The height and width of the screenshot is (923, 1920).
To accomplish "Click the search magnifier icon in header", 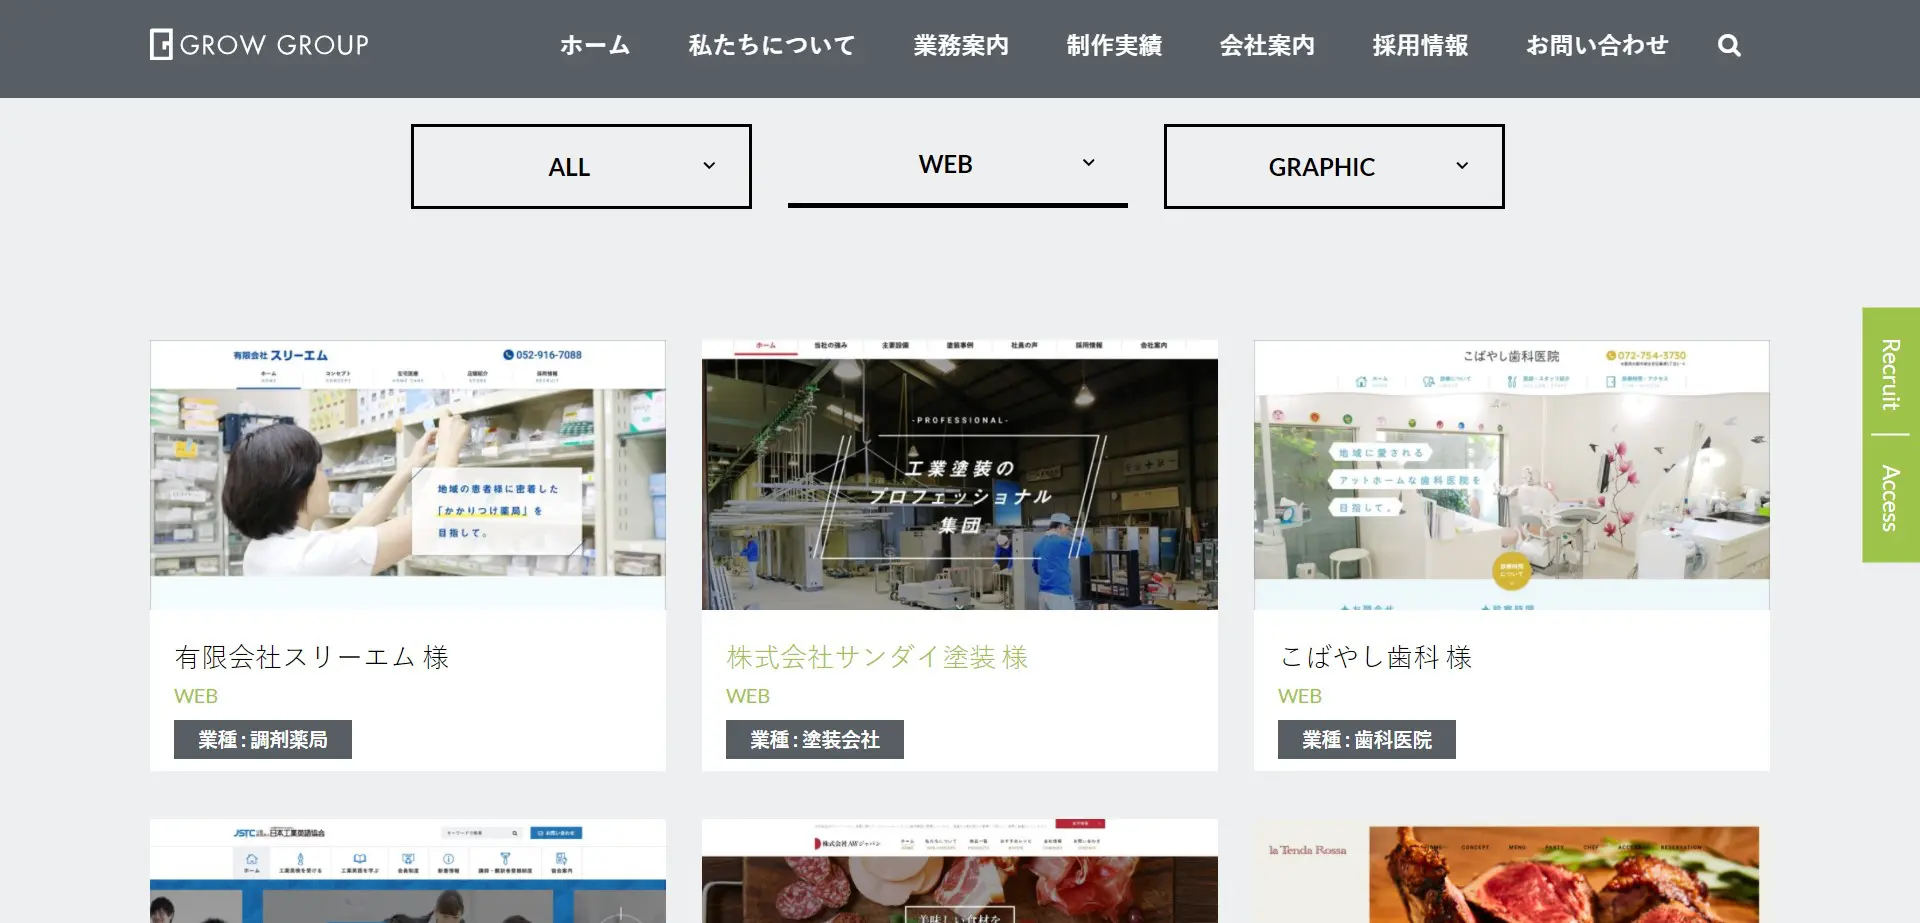I will click(x=1729, y=46).
